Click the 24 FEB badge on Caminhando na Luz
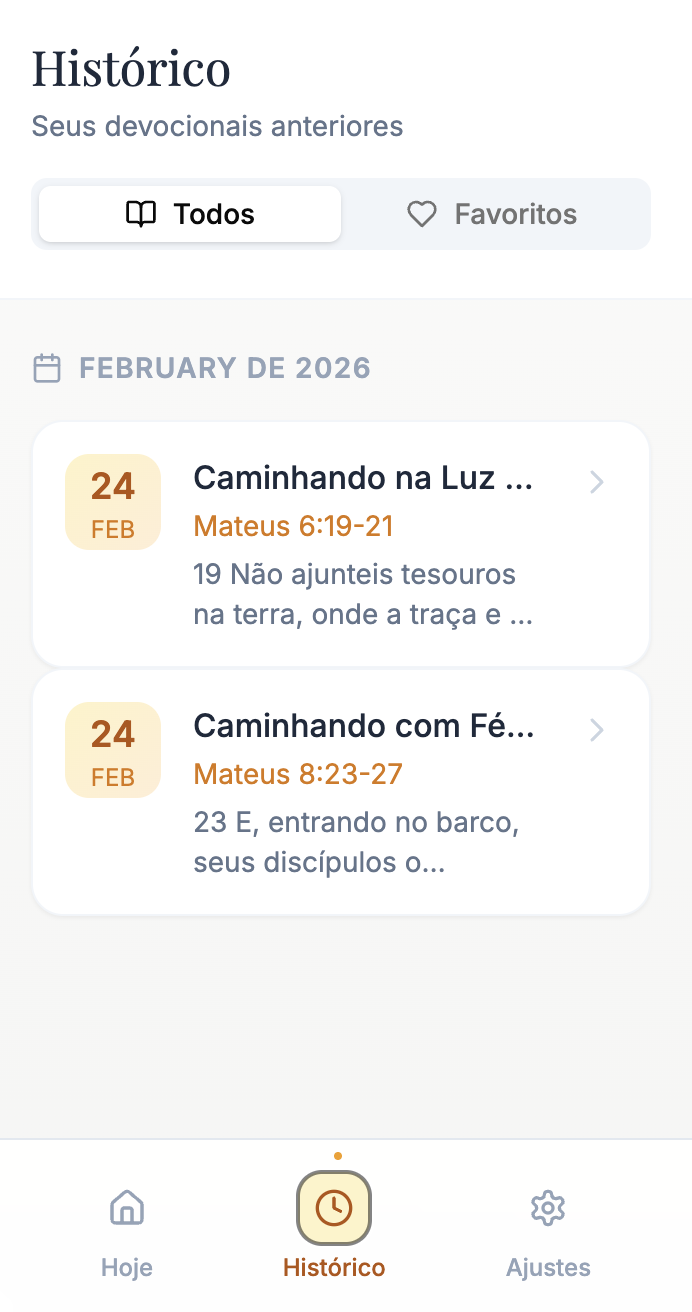692x1312 pixels. tap(112, 502)
